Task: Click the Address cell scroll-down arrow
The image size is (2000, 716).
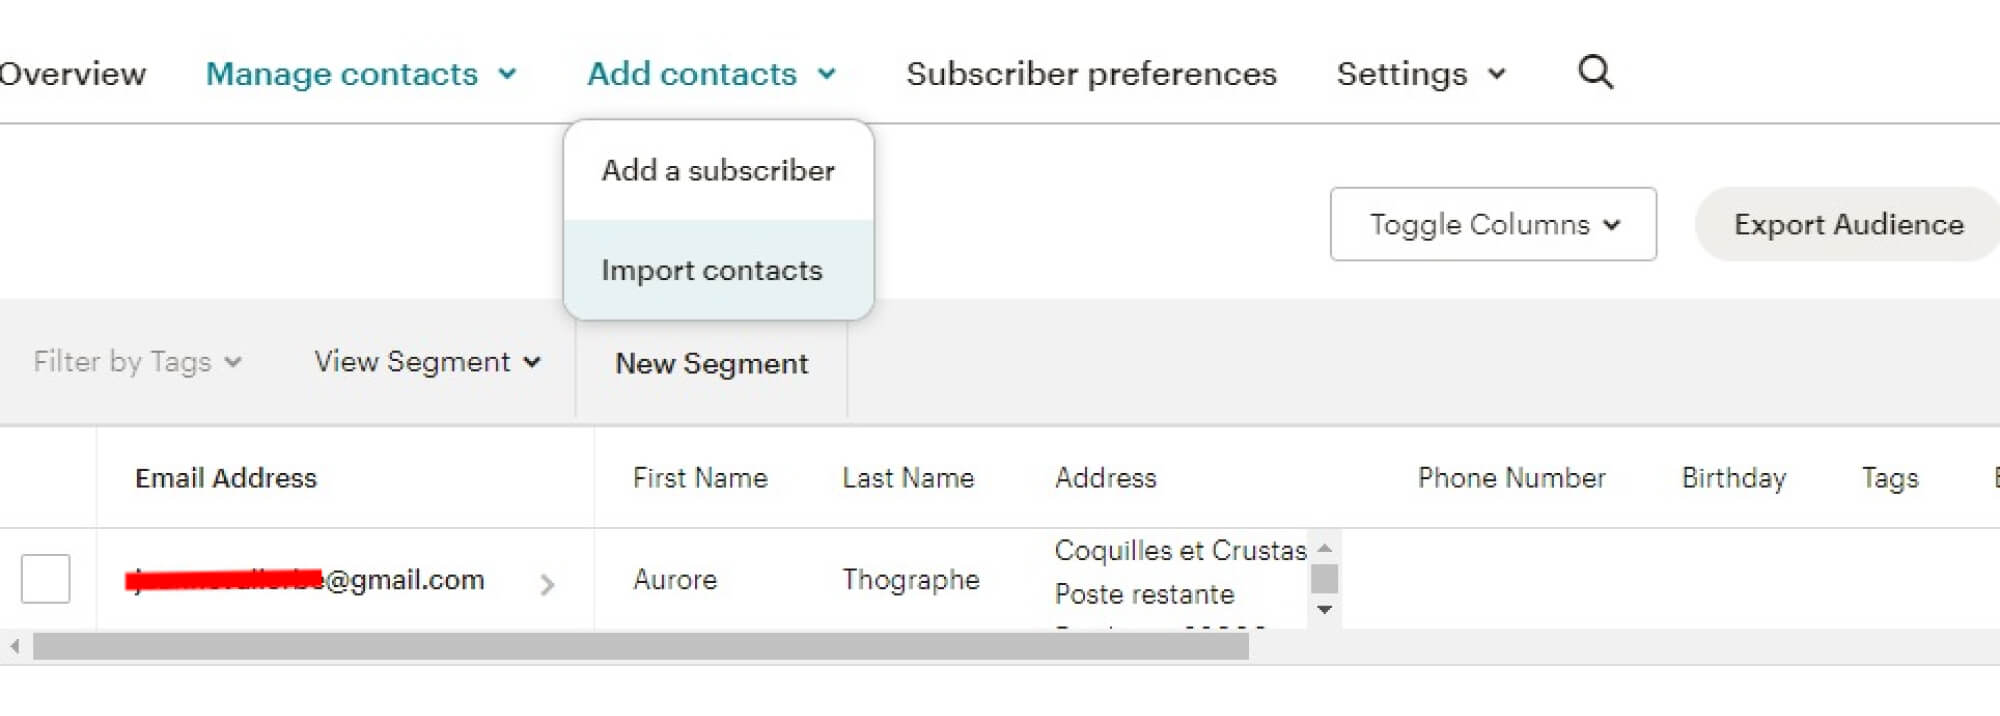Action: point(1325,608)
